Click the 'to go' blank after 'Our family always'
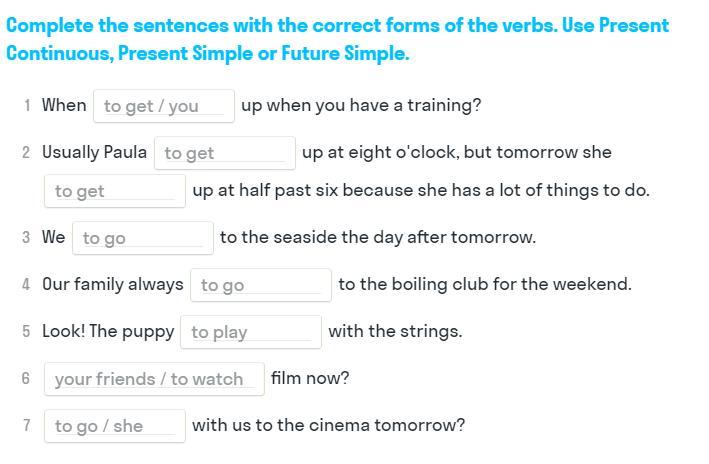Screen dimensions: 709x464 pyautogui.click(x=261, y=285)
